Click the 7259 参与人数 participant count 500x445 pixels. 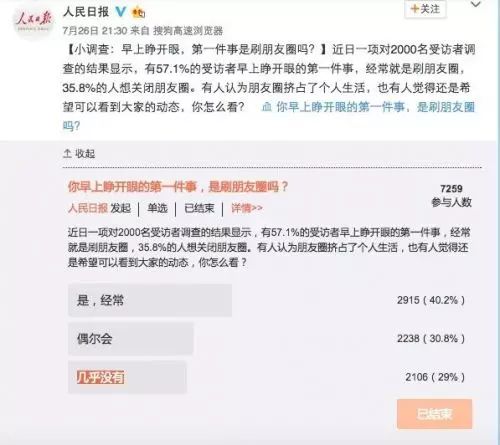451,195
